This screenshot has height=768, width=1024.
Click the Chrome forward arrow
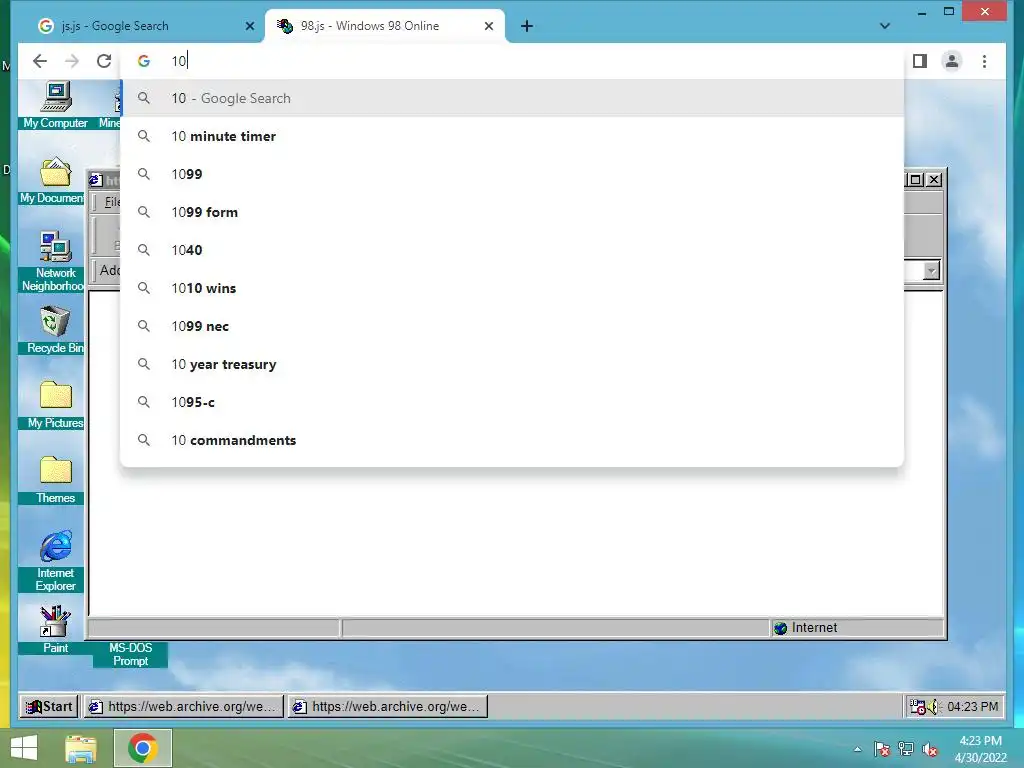[x=72, y=61]
